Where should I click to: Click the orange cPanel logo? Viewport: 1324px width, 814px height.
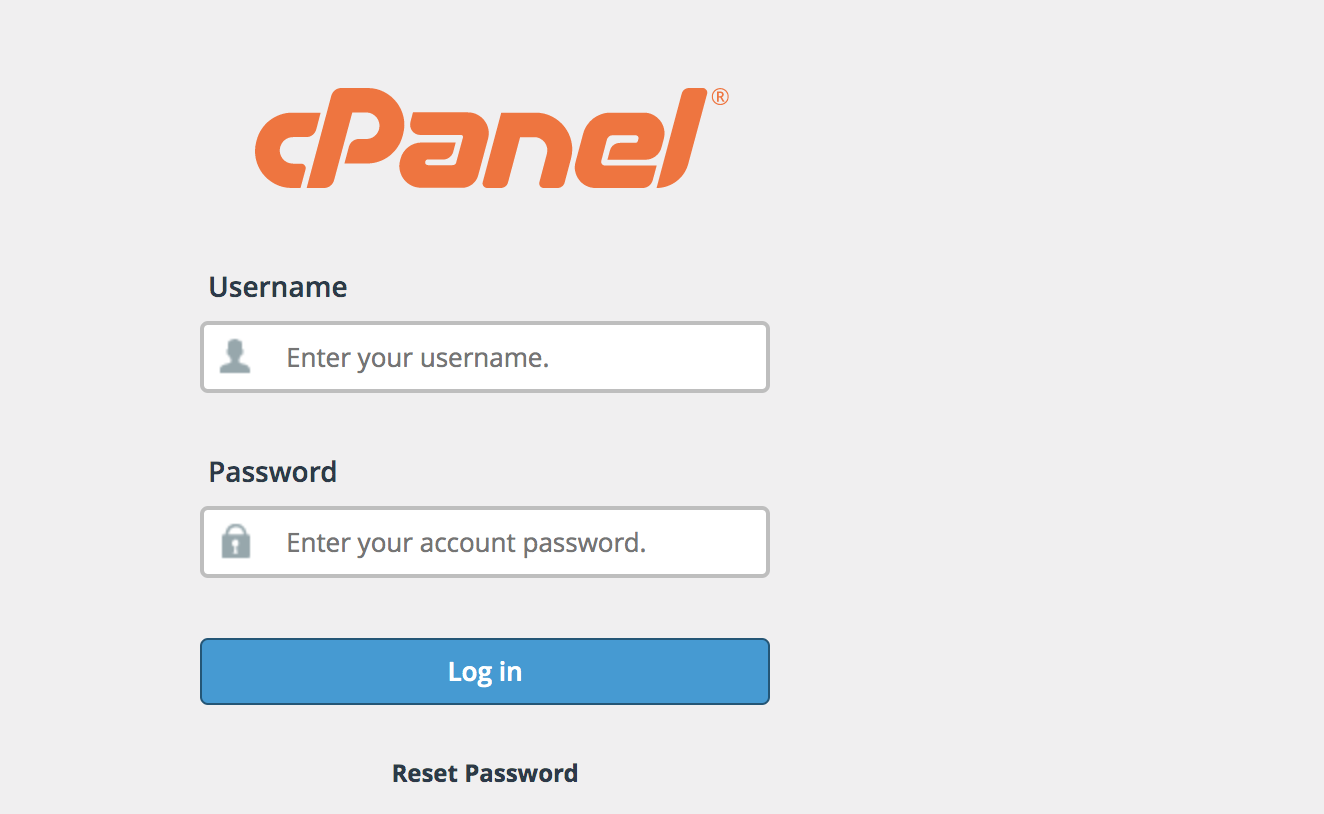coord(491,138)
